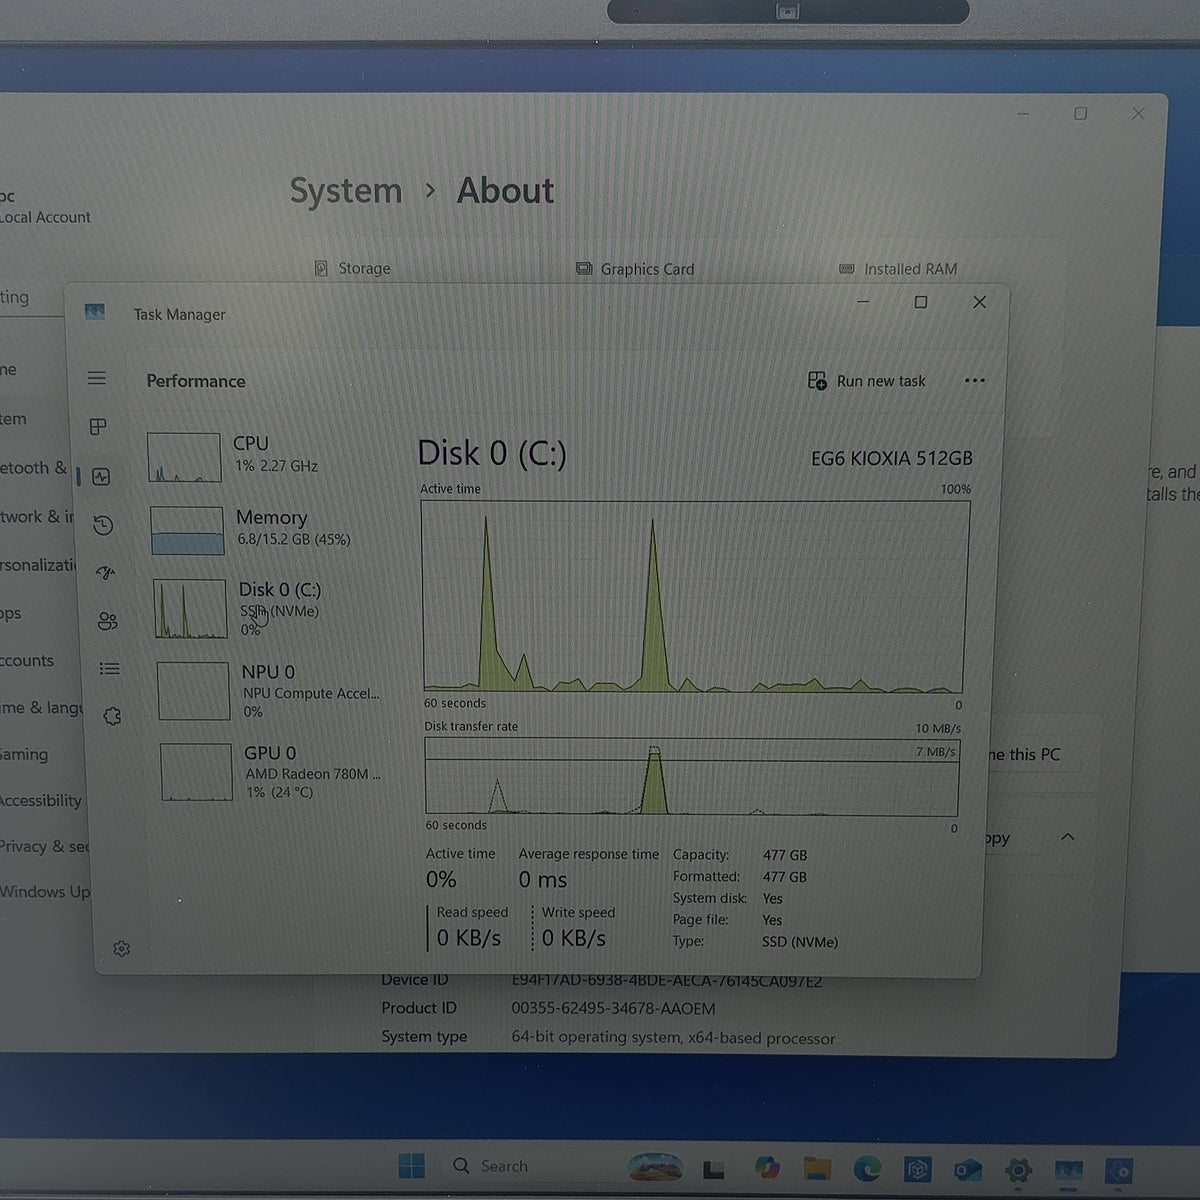Click the Storage card in Settings About
This screenshot has height=1200, width=1200.
point(353,268)
